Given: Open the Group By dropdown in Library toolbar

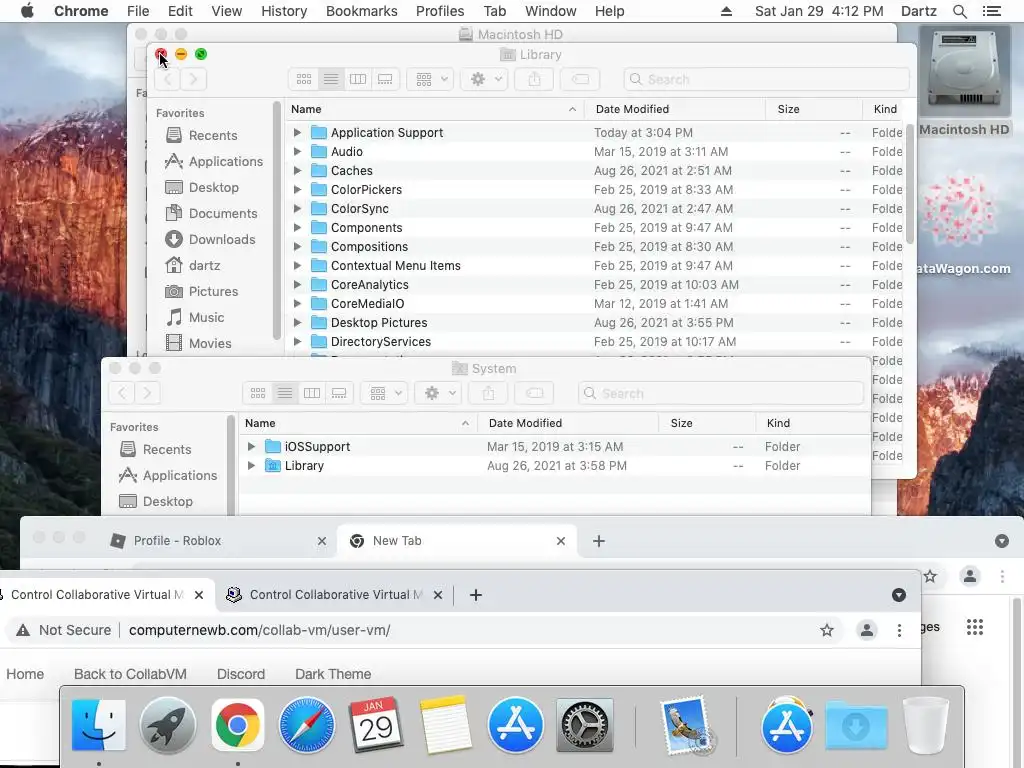Looking at the screenshot, I should click(430, 79).
